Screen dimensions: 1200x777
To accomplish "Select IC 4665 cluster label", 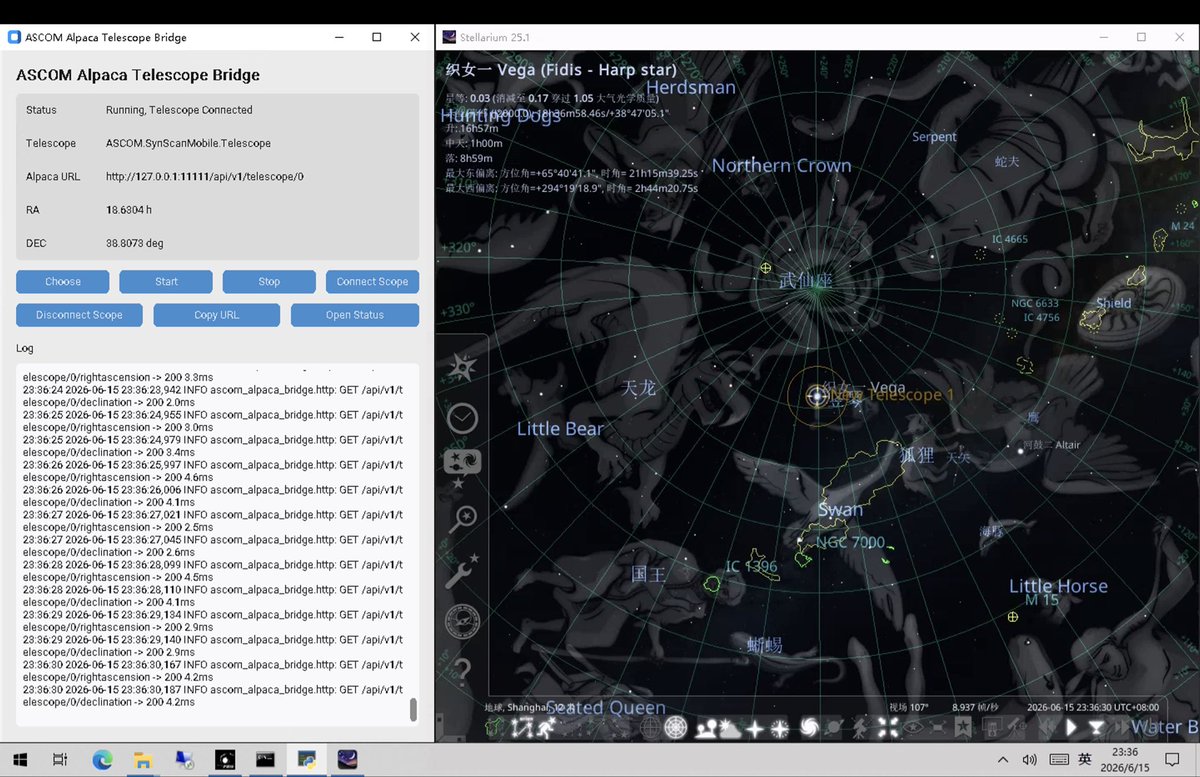I will 1010,239.
